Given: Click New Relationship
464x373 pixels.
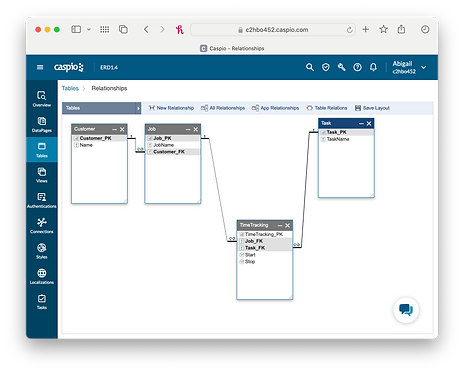Looking at the screenshot, I should point(171,108).
